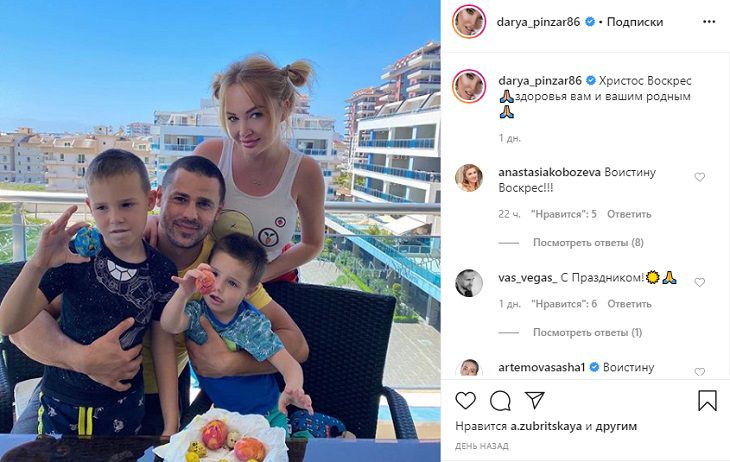Click the Подписки following button
Viewport: 730px width, 462px height.
[x=635, y=22]
